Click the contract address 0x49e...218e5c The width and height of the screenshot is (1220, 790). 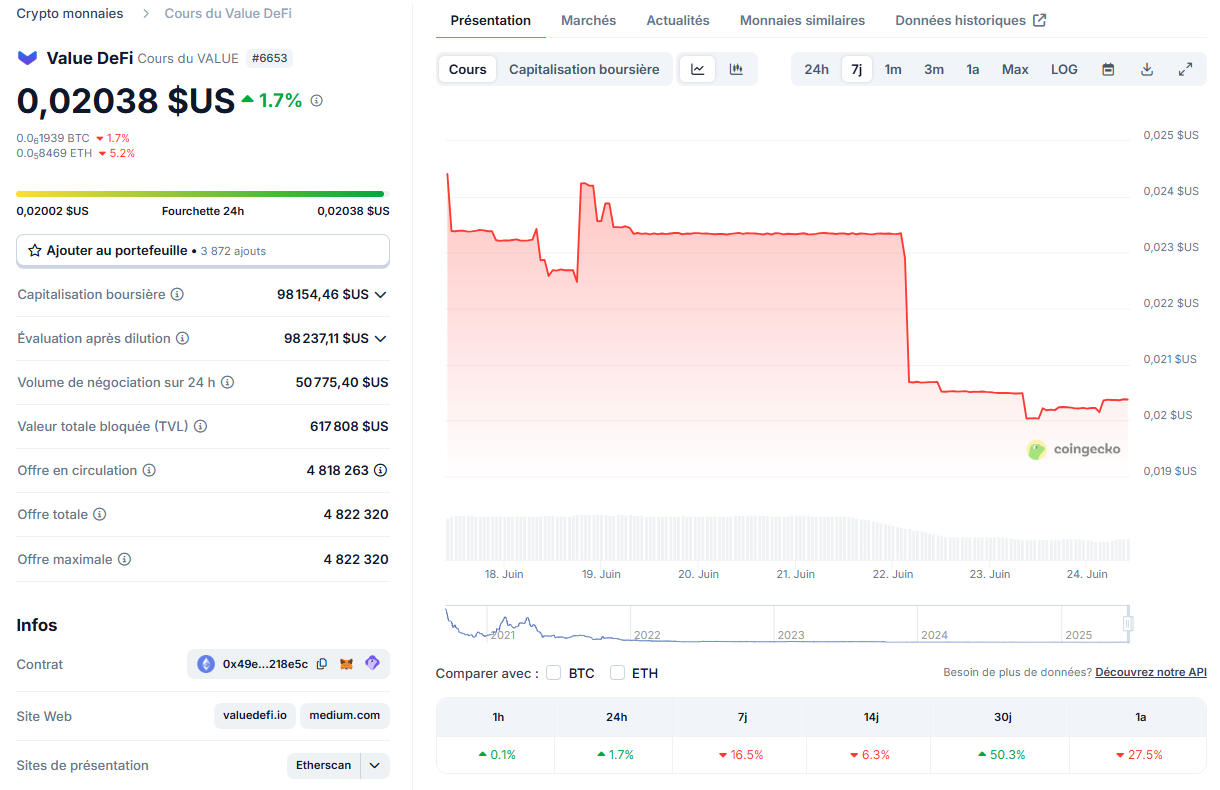(265, 664)
